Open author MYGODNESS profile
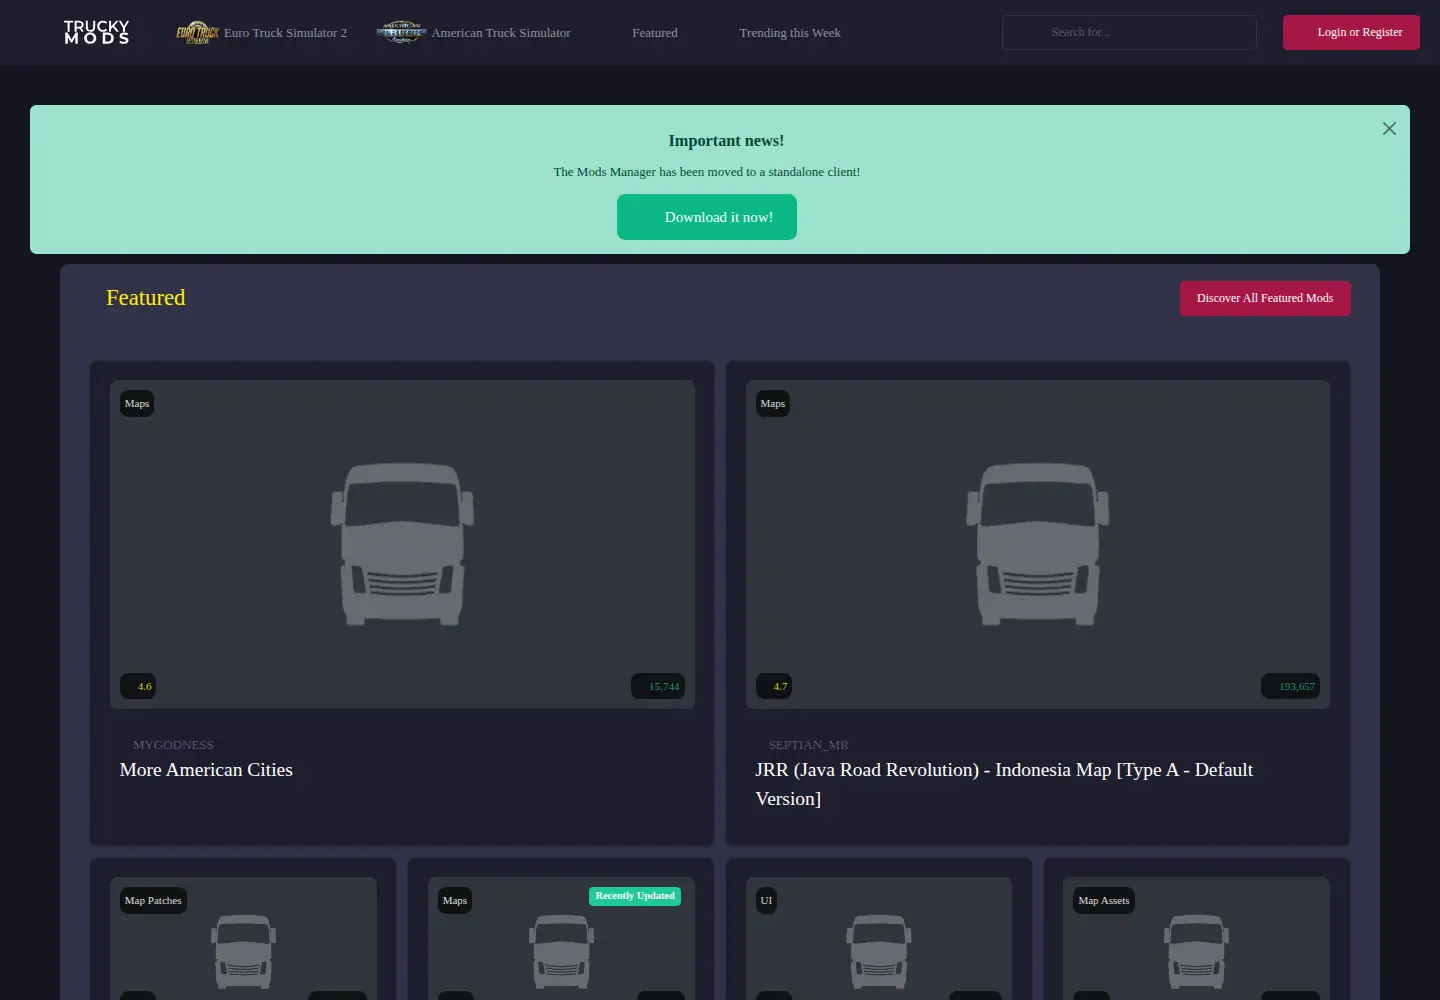Image resolution: width=1440 pixels, height=1000 pixels. click(173, 745)
